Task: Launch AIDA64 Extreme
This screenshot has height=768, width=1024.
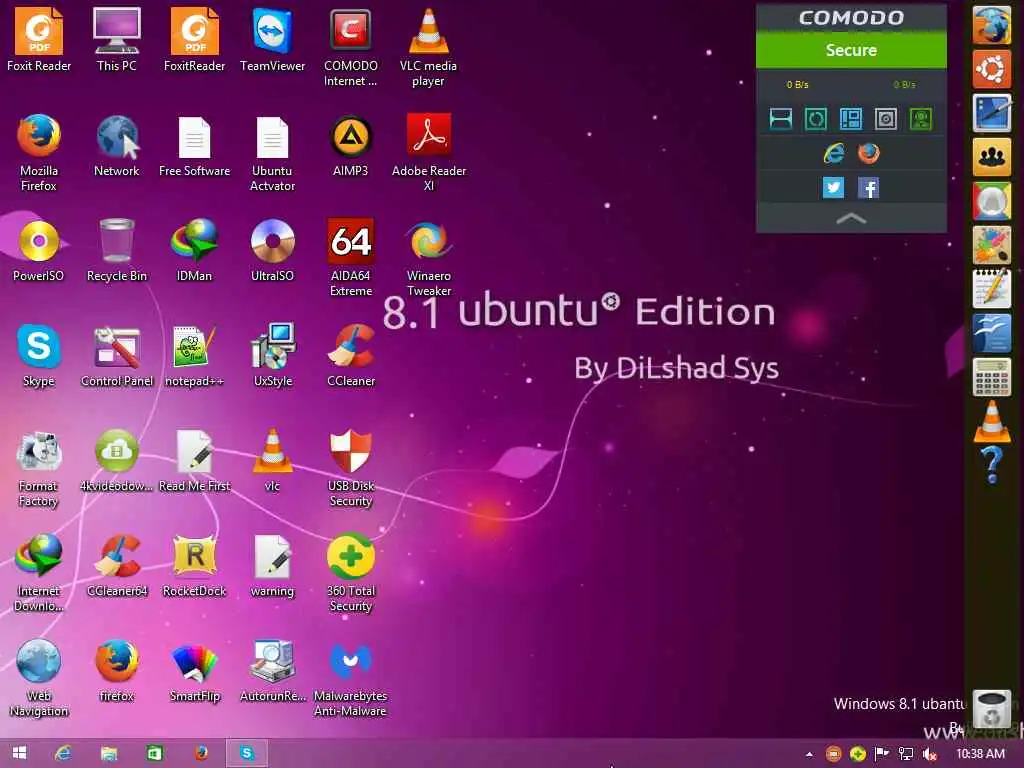Action: click(351, 257)
